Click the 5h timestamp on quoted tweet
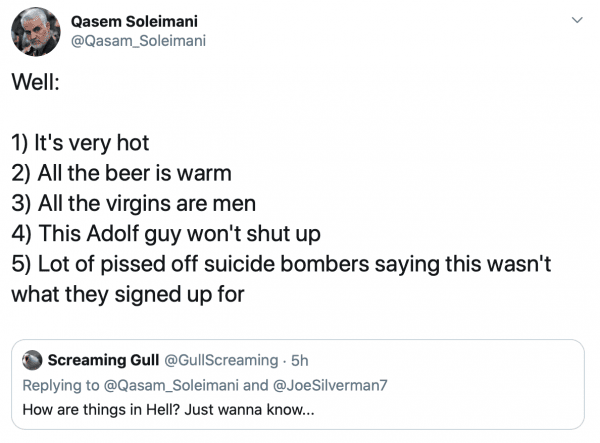 point(299,360)
